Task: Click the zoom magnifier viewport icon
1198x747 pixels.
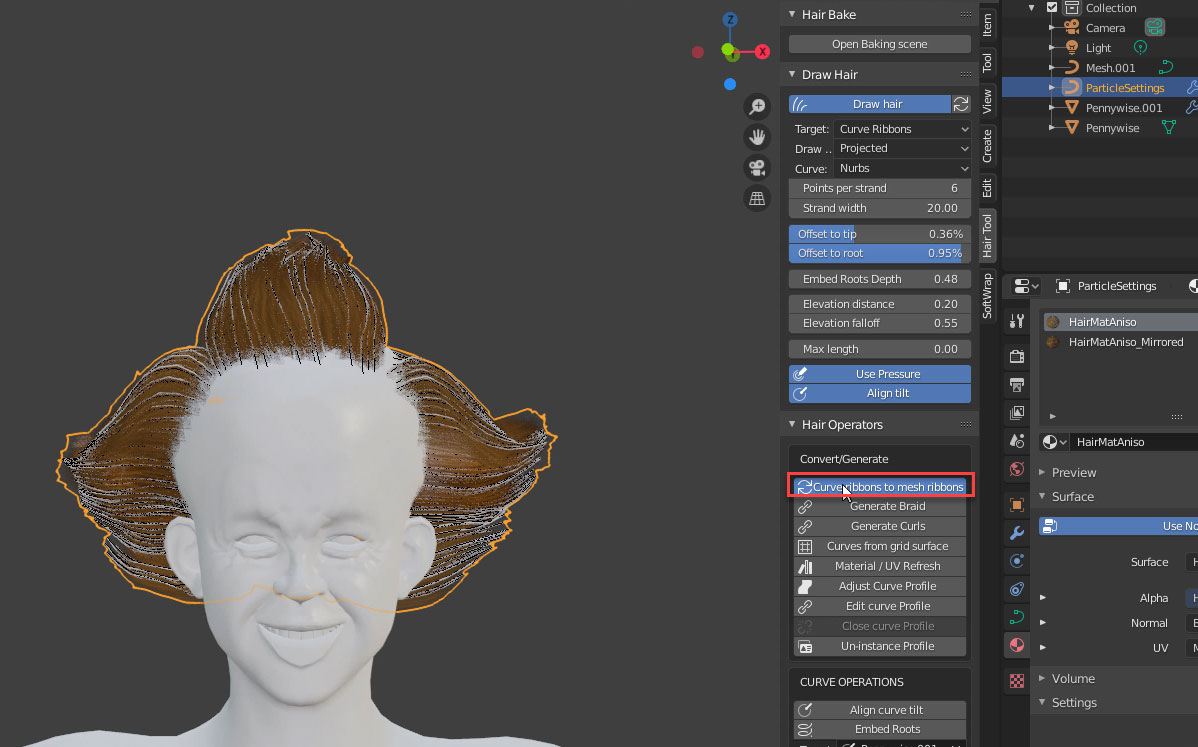Action: (757, 107)
